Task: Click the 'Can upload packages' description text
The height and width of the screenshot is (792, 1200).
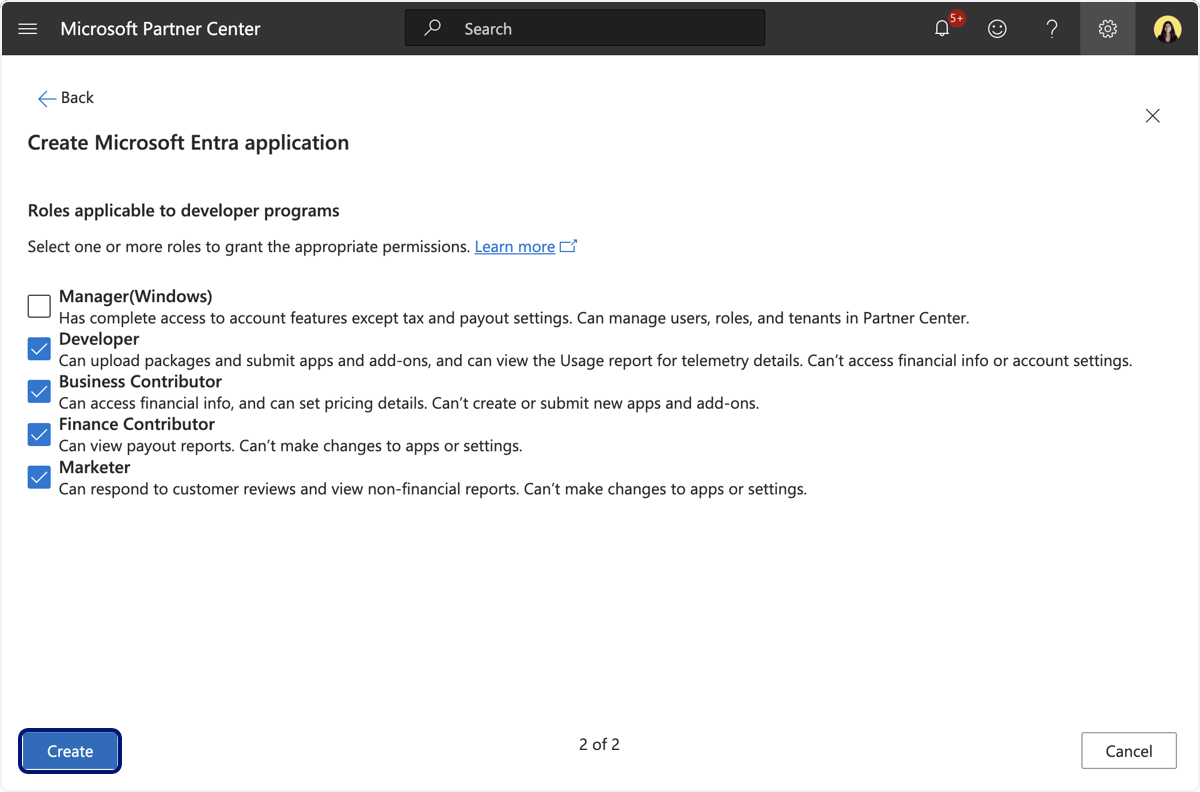Action: click(596, 361)
